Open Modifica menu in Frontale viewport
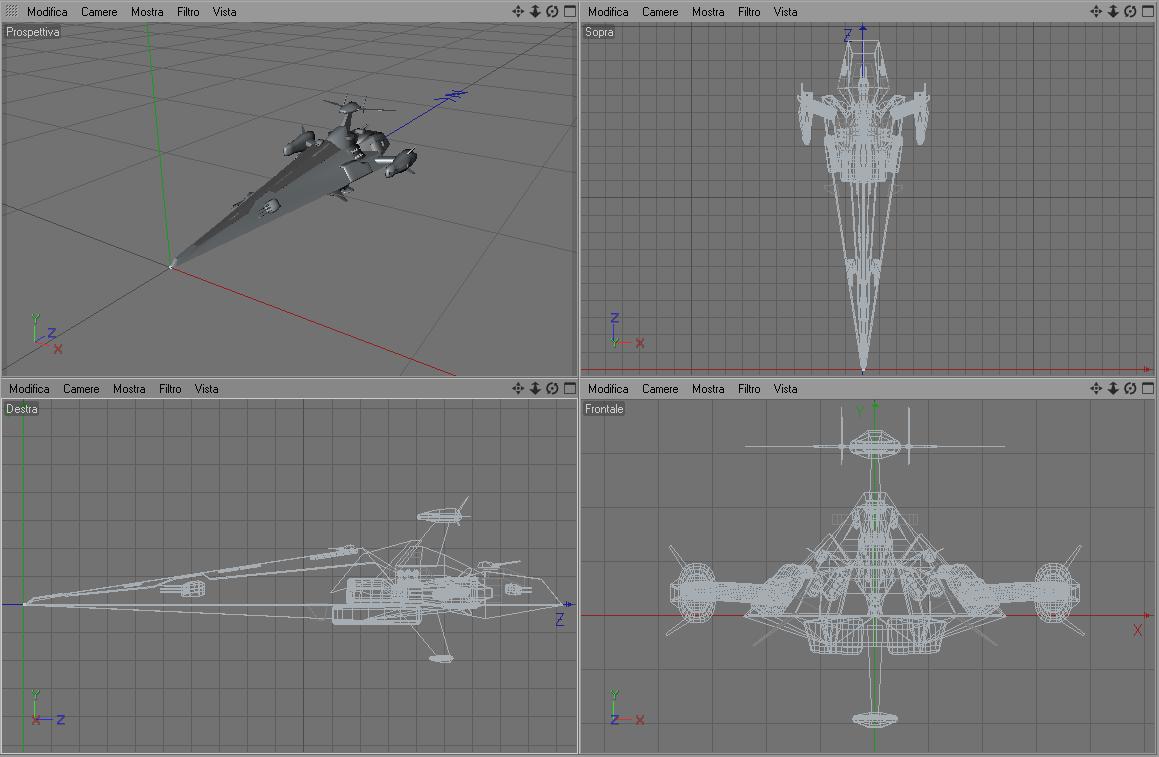Screen dimensions: 1159x757 click(608, 389)
